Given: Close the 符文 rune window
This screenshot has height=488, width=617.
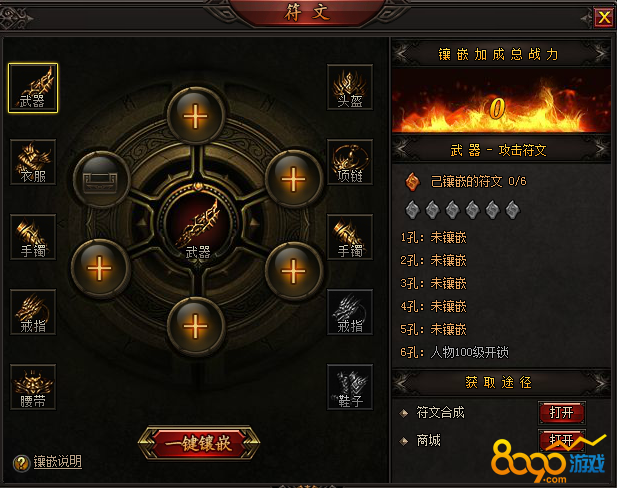Looking at the screenshot, I should point(604,18).
